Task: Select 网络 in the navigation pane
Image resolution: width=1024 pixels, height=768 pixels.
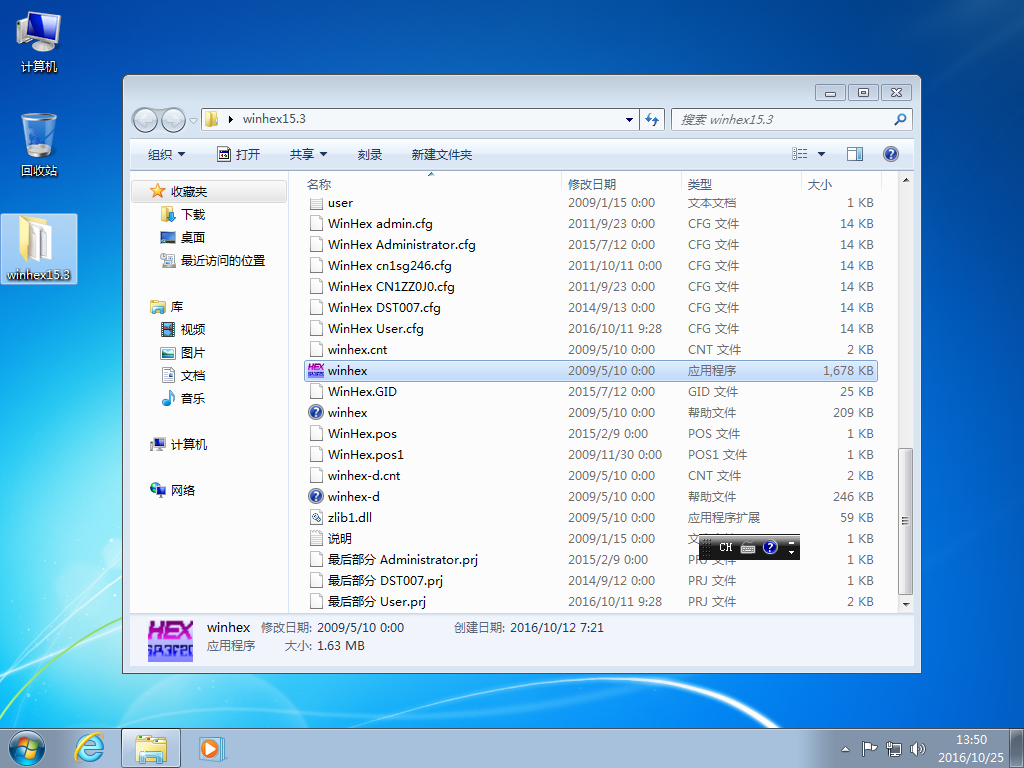Action: tap(182, 490)
